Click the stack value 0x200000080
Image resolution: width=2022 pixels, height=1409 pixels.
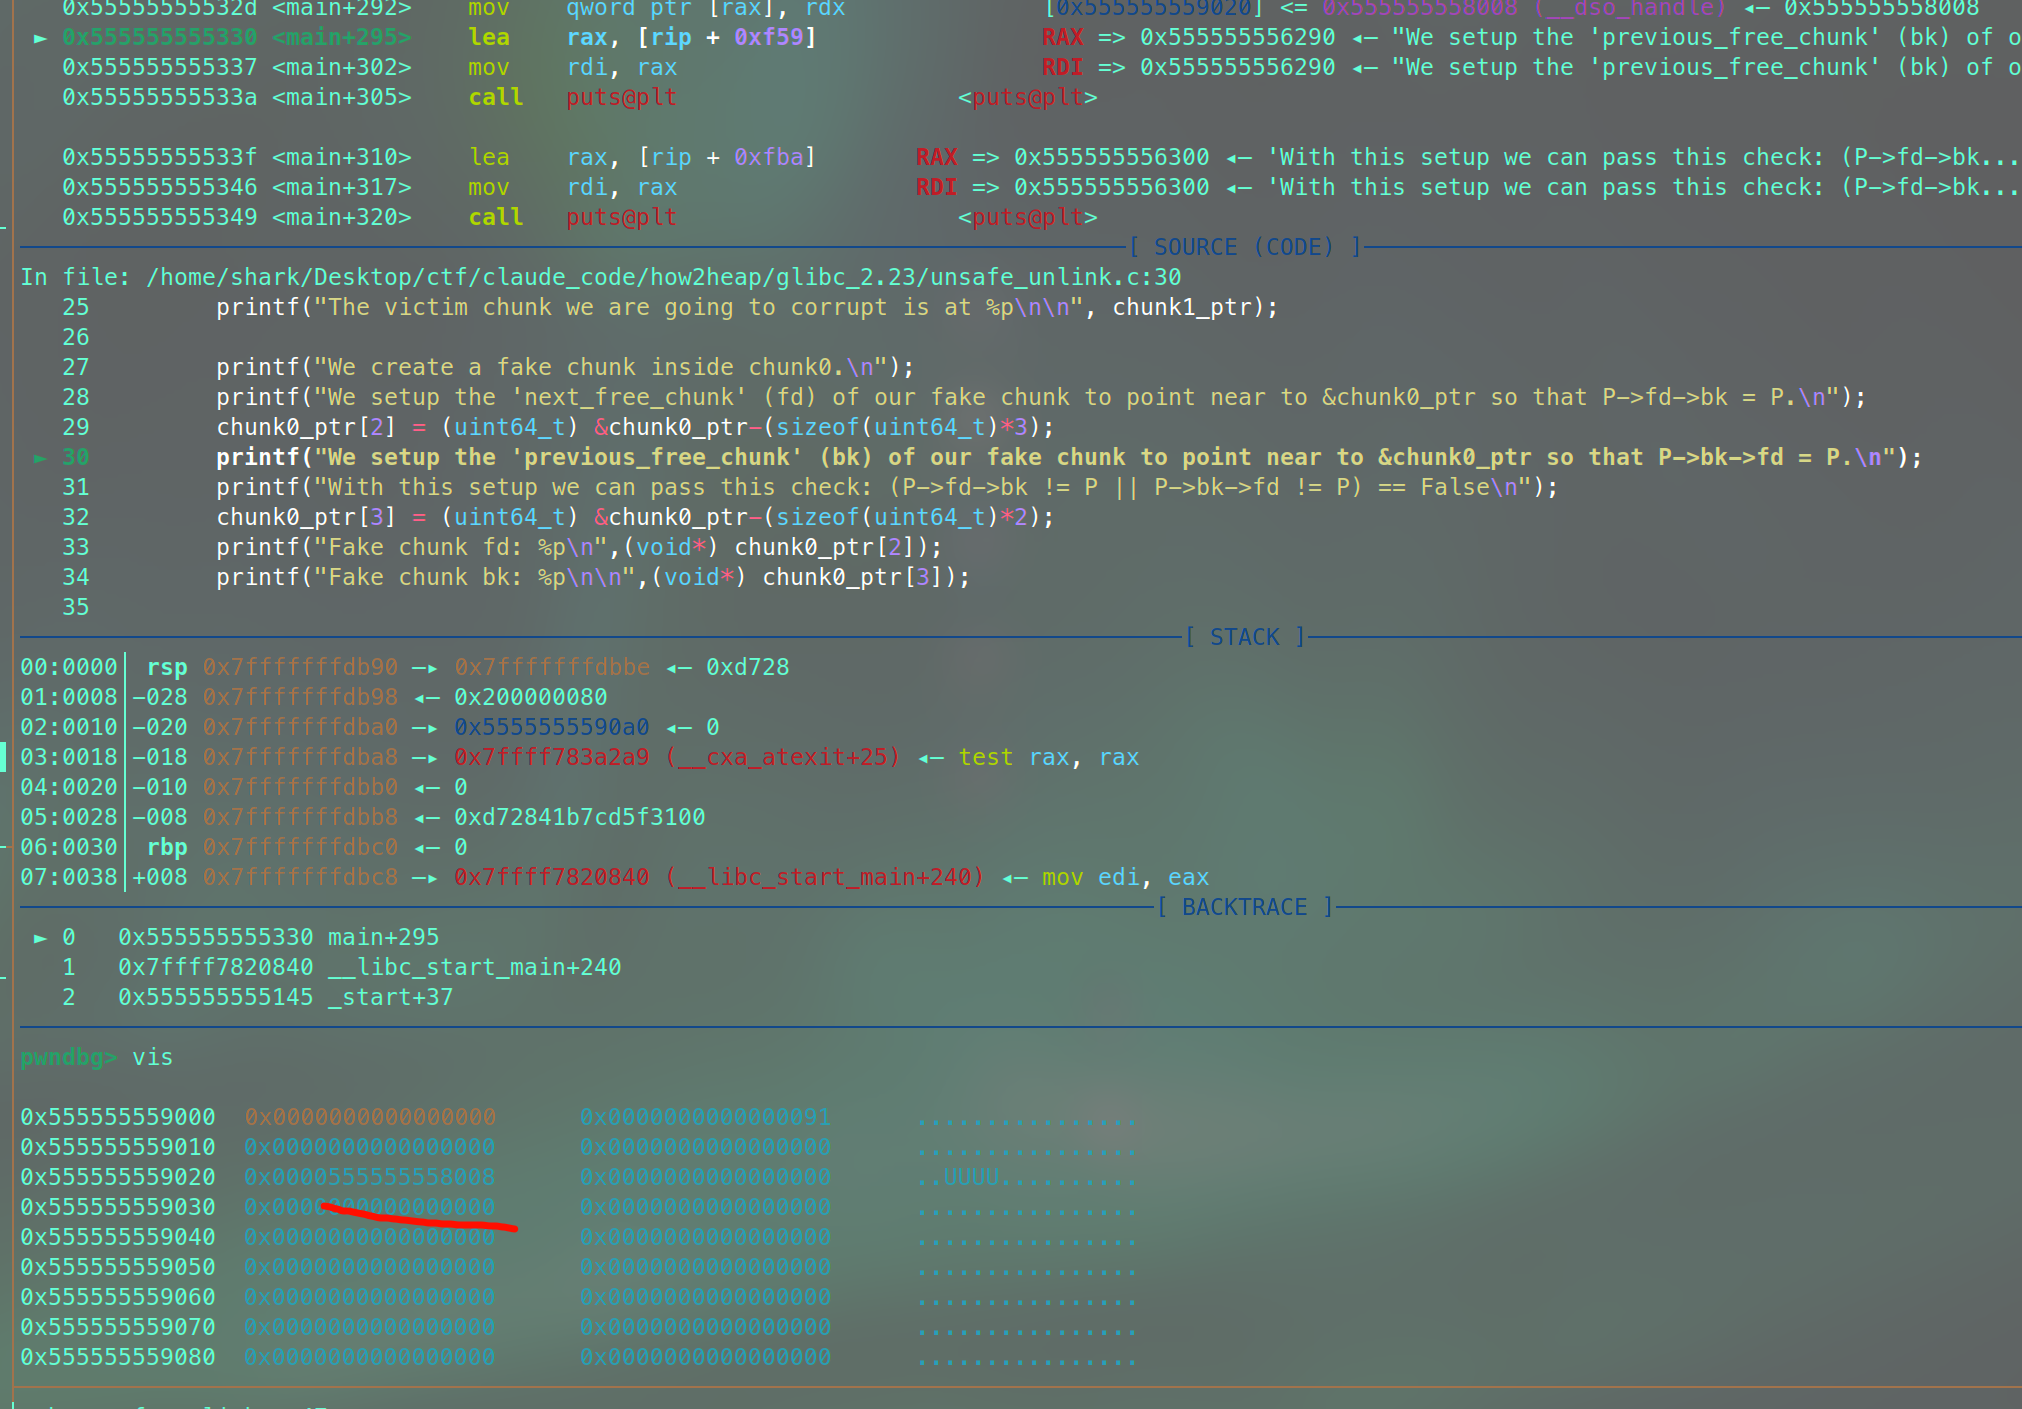[530, 697]
